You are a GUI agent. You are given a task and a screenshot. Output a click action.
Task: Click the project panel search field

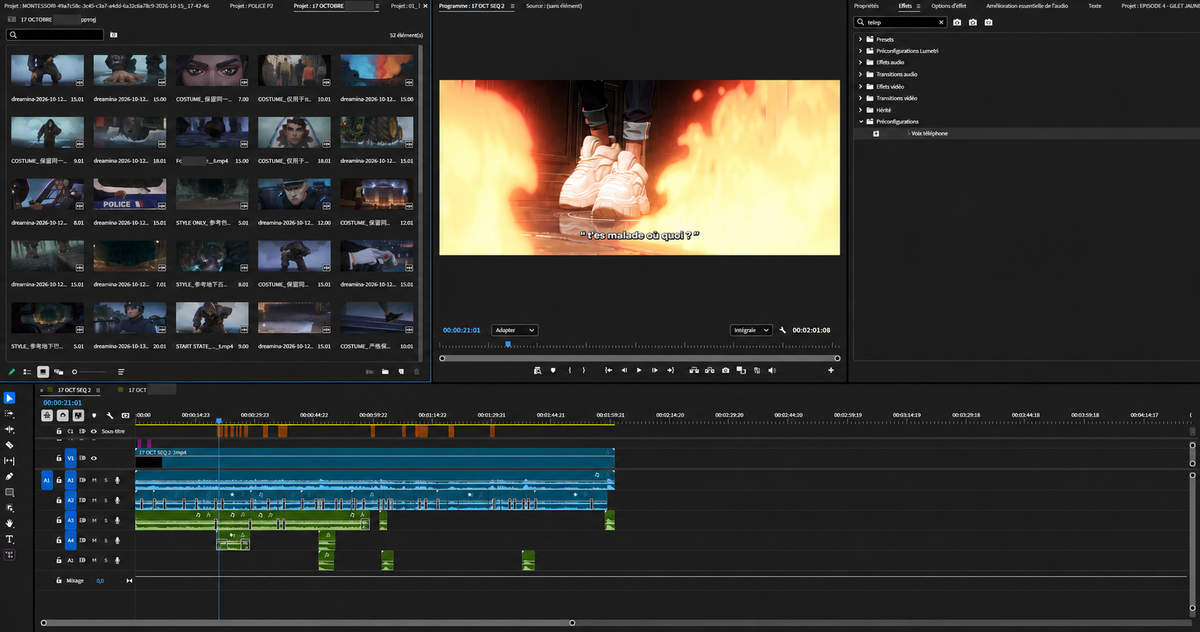click(55, 35)
